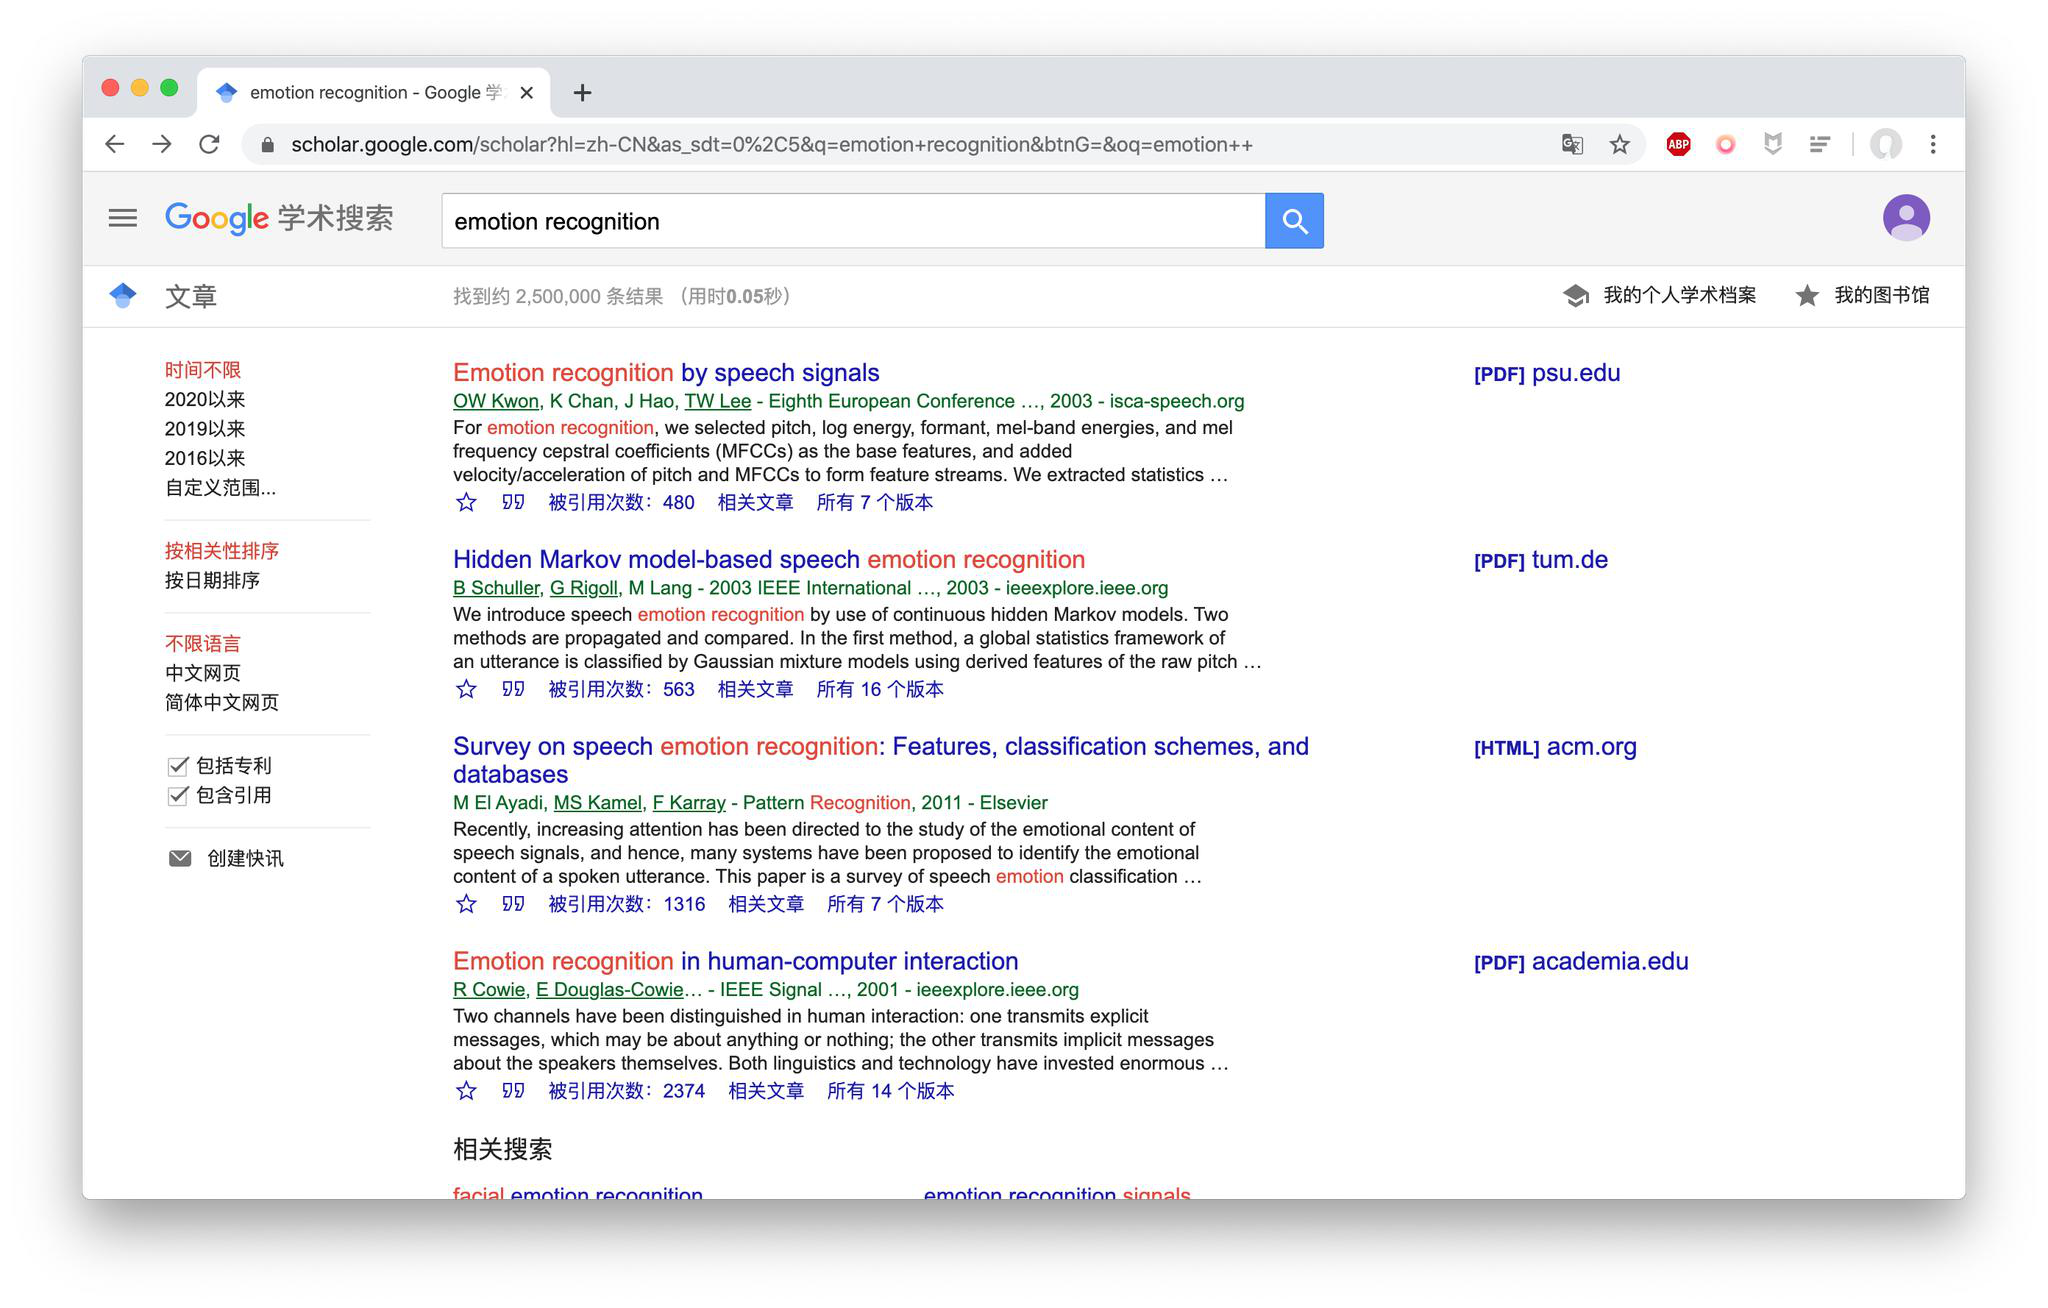Open author B Schuller profile
Screen dimensions: 2048x1308
click(496, 588)
